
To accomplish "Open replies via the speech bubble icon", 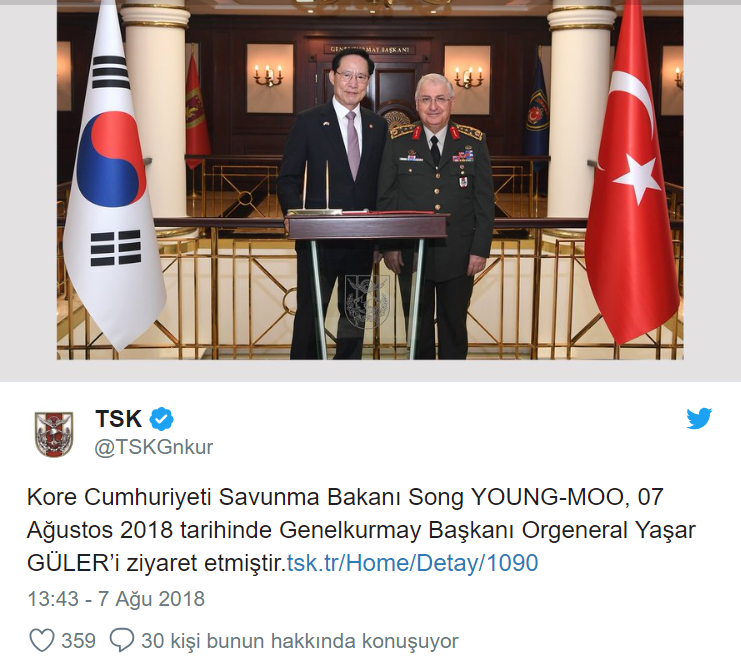I will 121,641.
